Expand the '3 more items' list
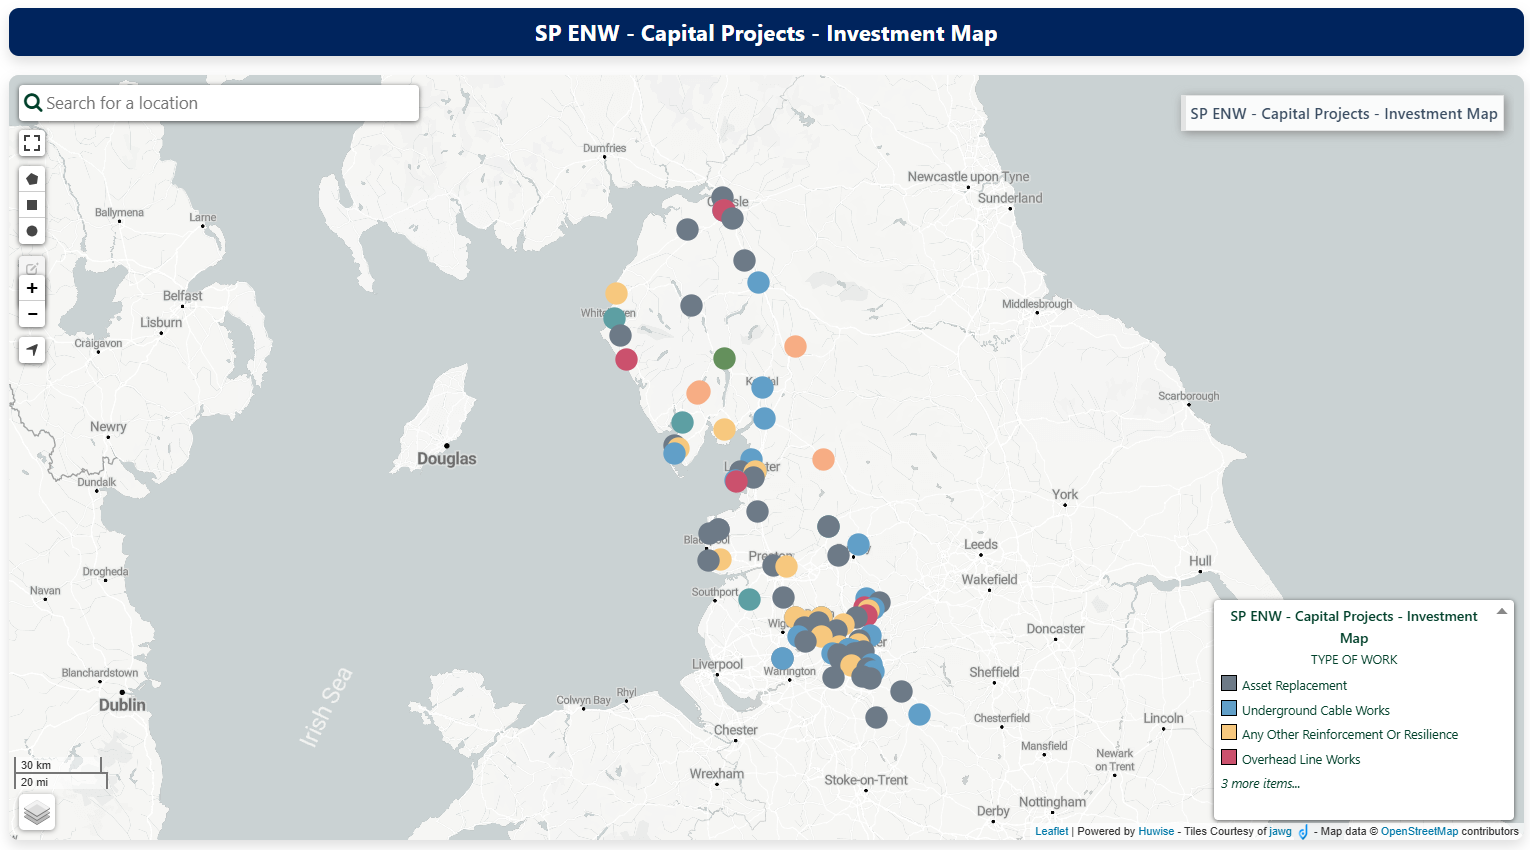1530x850 pixels. pyautogui.click(x=1260, y=783)
